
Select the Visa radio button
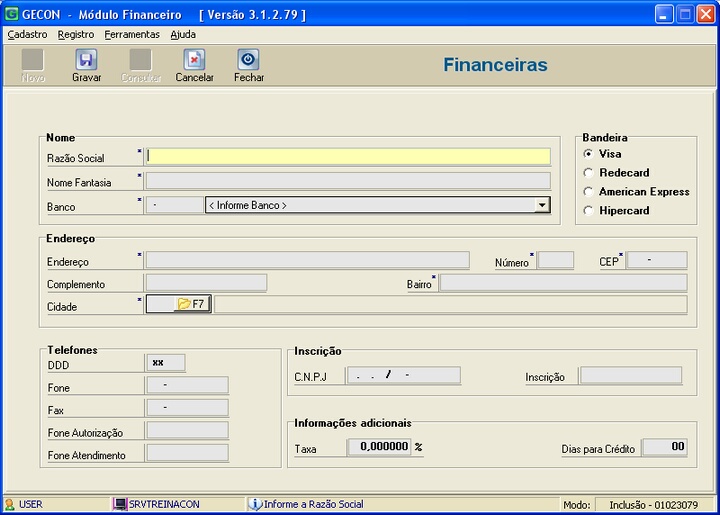point(588,154)
